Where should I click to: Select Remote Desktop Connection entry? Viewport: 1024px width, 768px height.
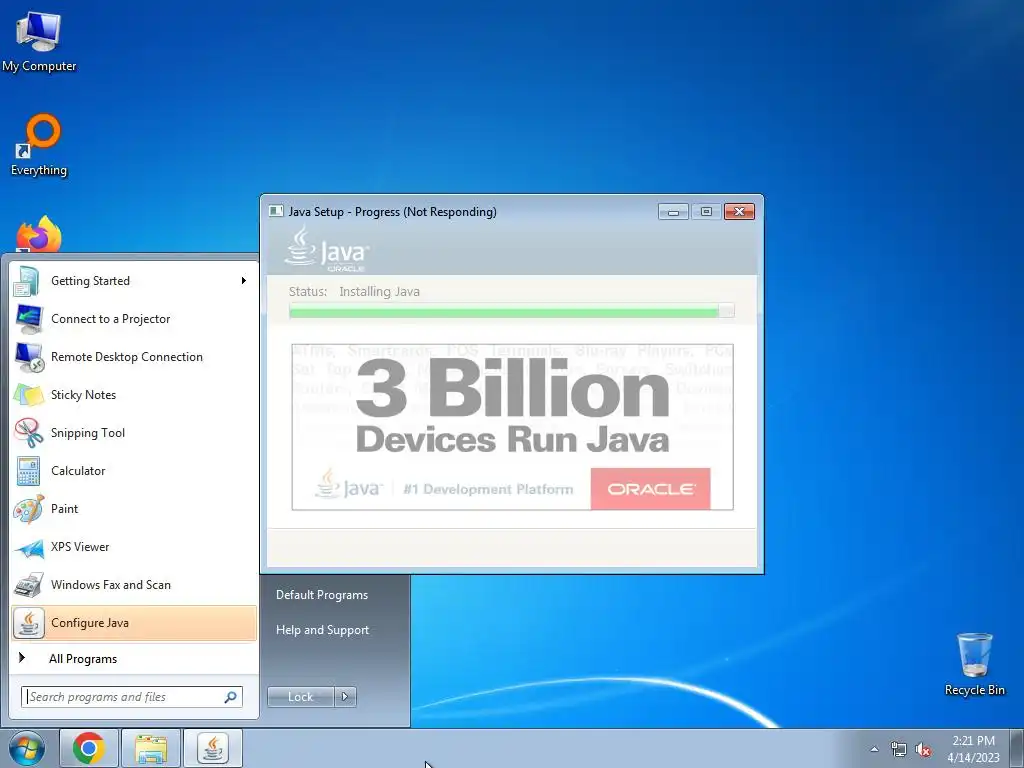[134, 357]
